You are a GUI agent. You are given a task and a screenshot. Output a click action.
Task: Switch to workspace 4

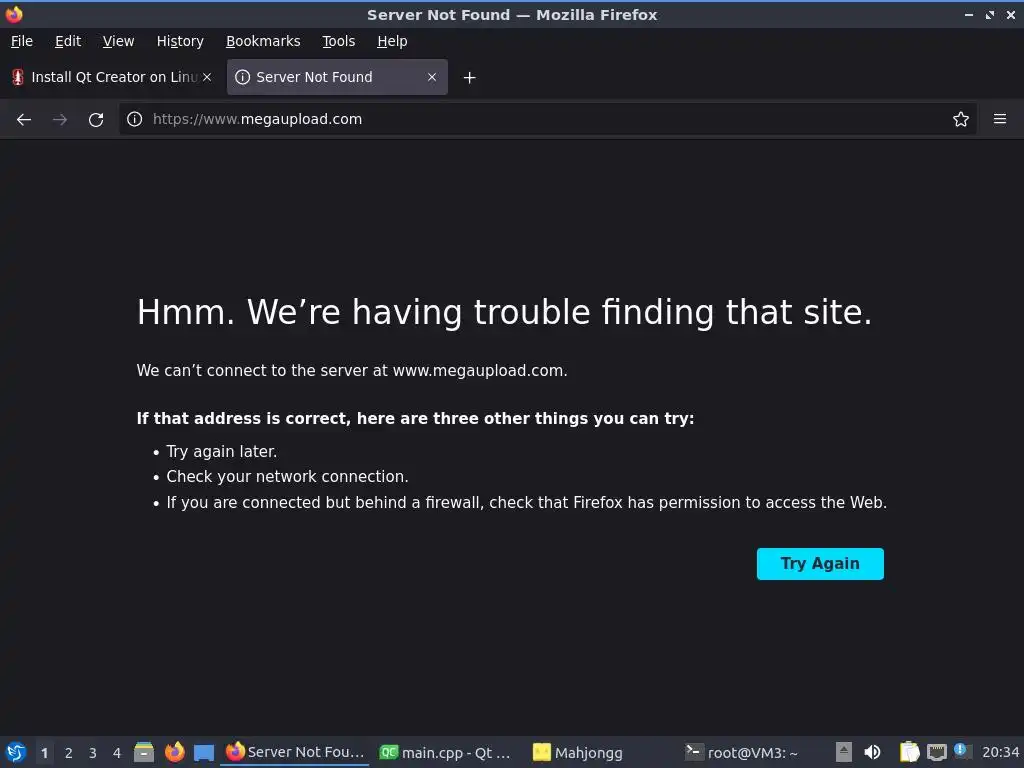[x=117, y=753]
